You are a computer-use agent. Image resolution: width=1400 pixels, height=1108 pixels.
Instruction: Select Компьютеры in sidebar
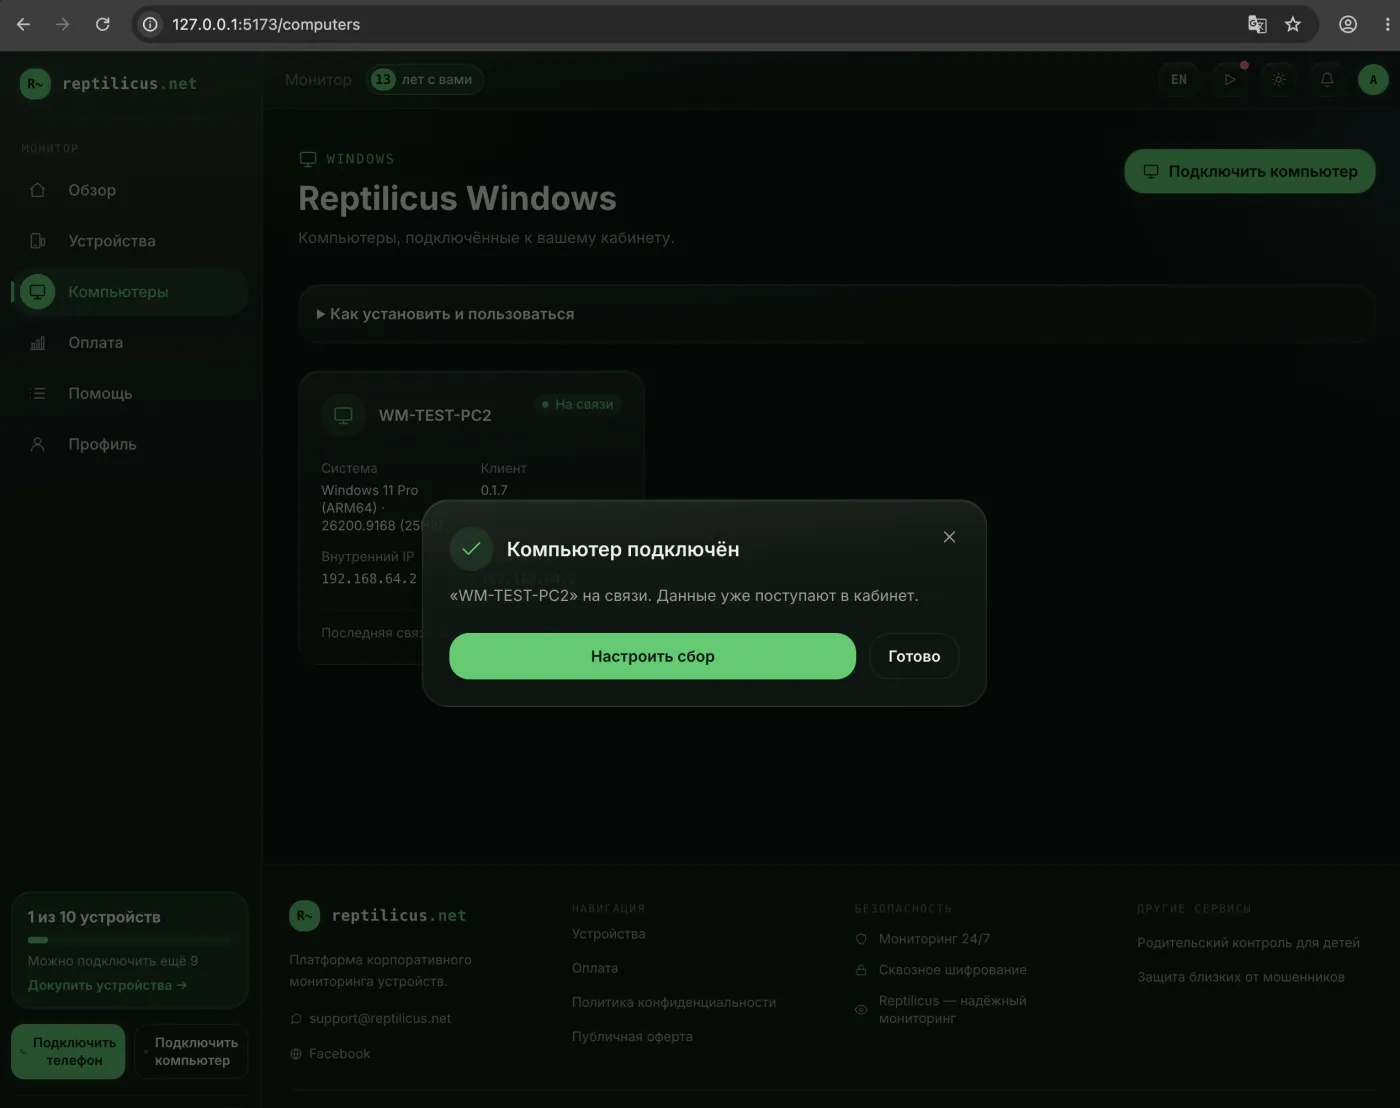129,292
